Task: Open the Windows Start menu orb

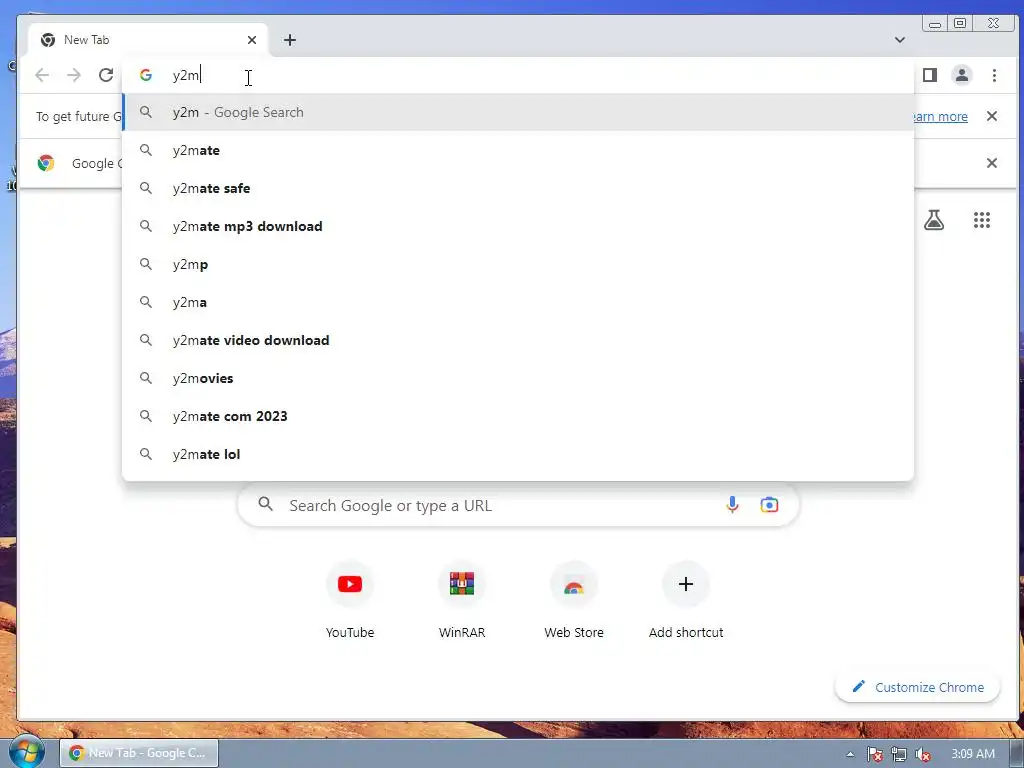Action: [26, 752]
